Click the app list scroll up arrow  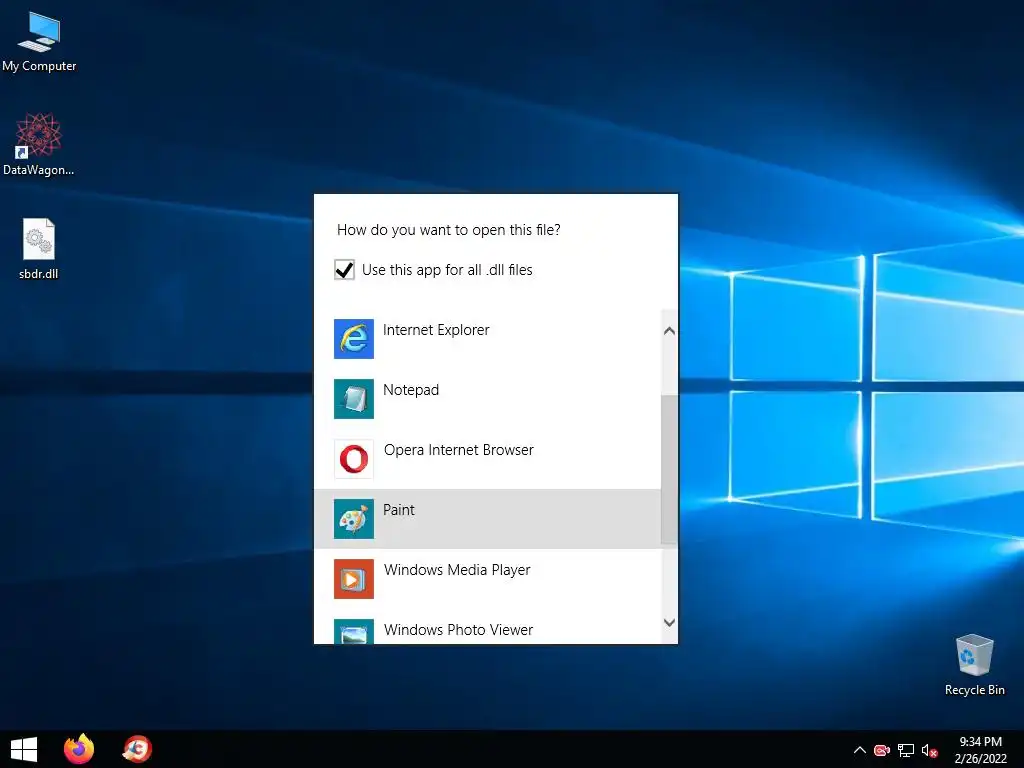point(669,331)
